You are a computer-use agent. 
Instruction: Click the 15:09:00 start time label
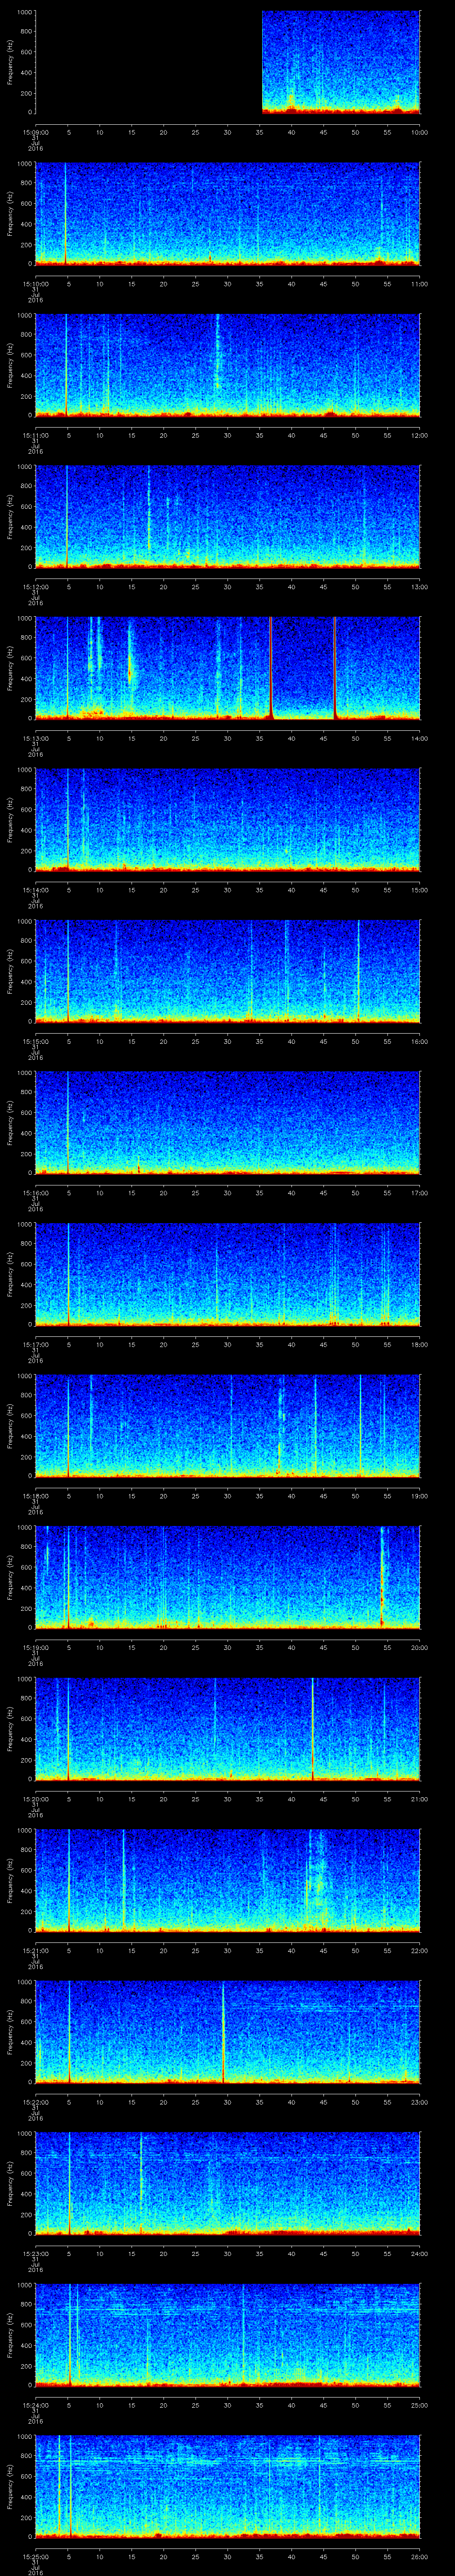pyautogui.click(x=36, y=131)
